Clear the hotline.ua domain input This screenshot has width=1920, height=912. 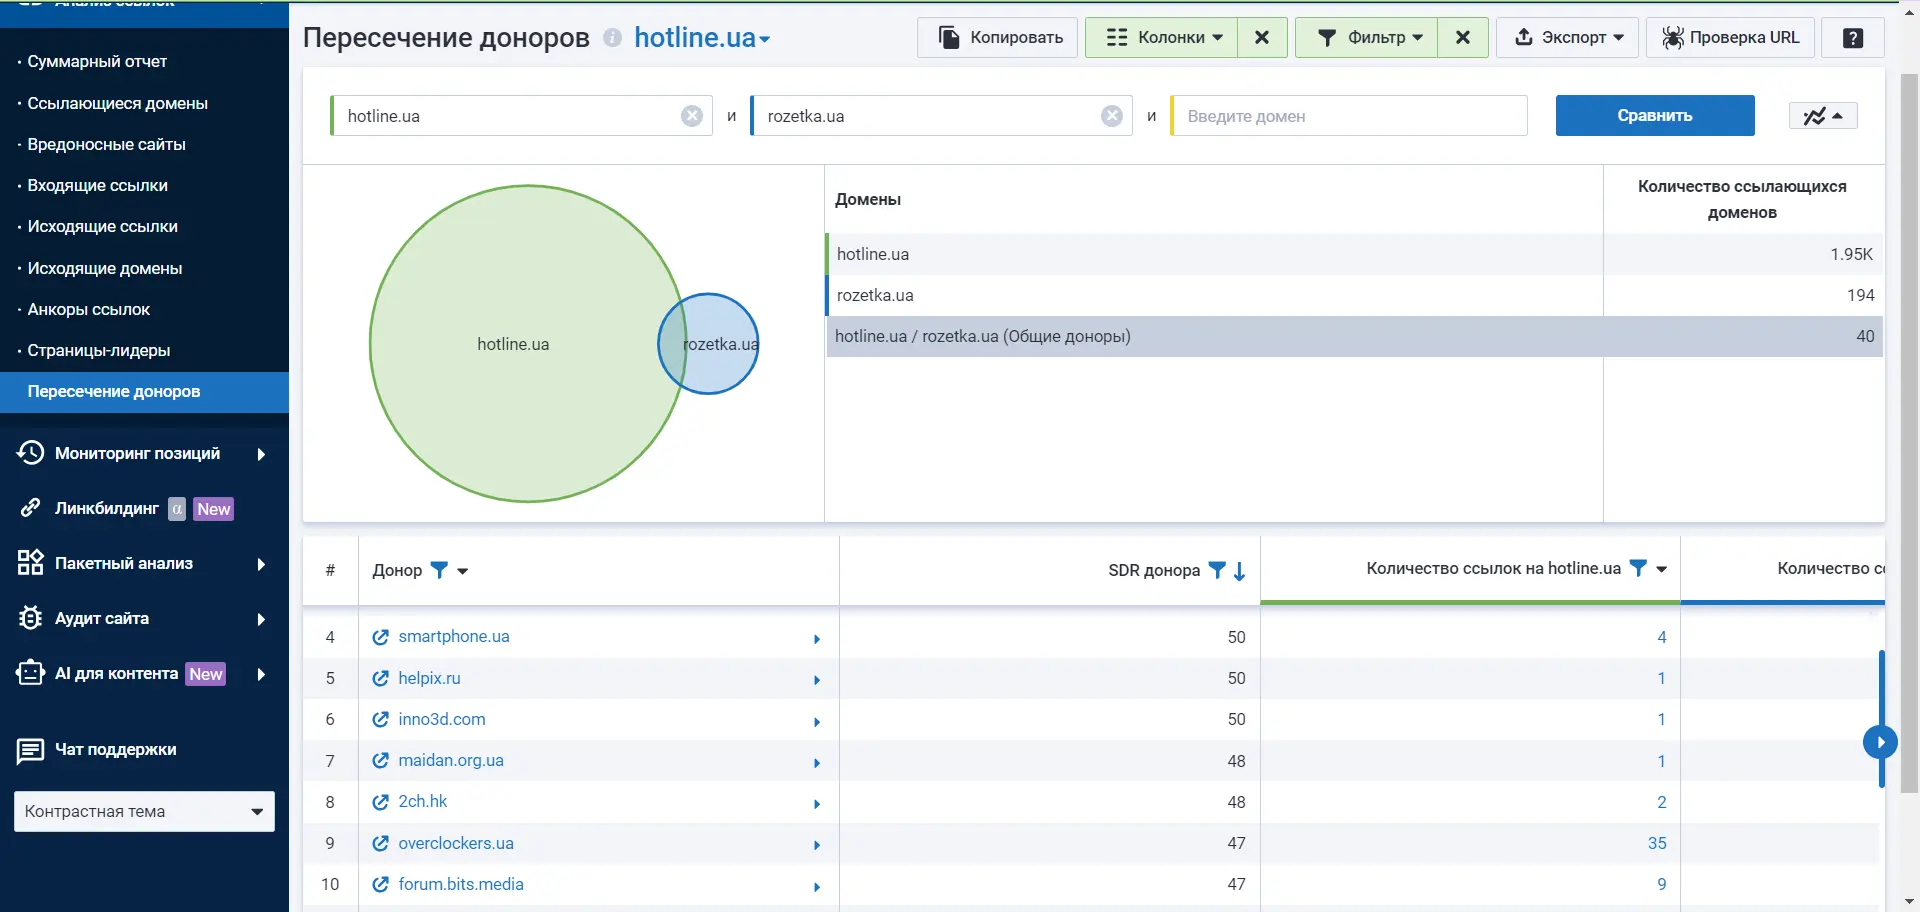pyautogui.click(x=691, y=116)
